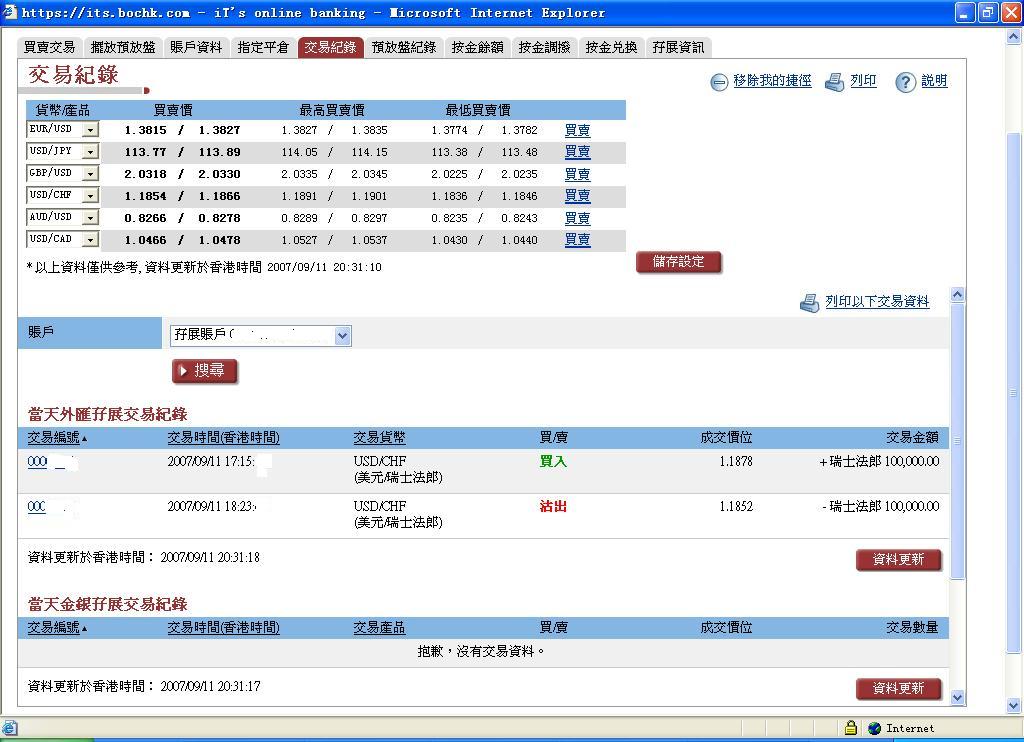Click the Internet zone globe icon
The width and height of the screenshot is (1024, 742).
click(875, 728)
